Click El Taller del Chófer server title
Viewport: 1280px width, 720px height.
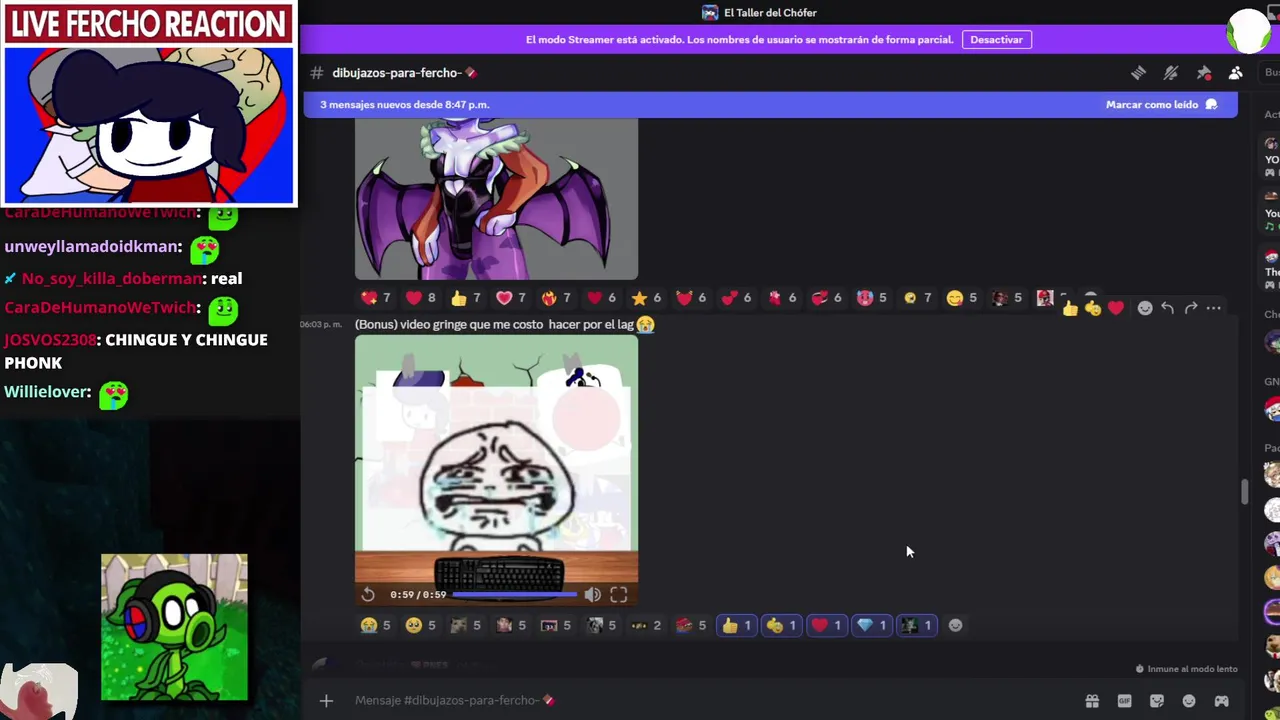(x=770, y=13)
